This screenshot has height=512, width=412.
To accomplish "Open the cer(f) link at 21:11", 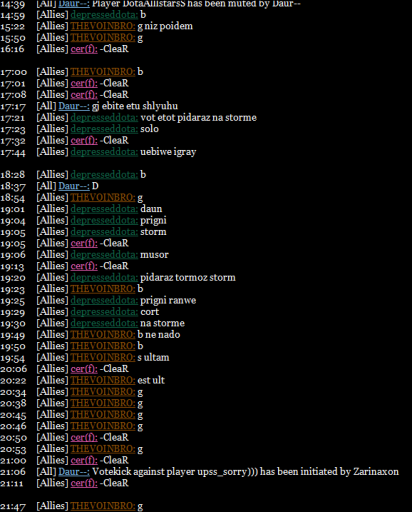I will [84, 483].
